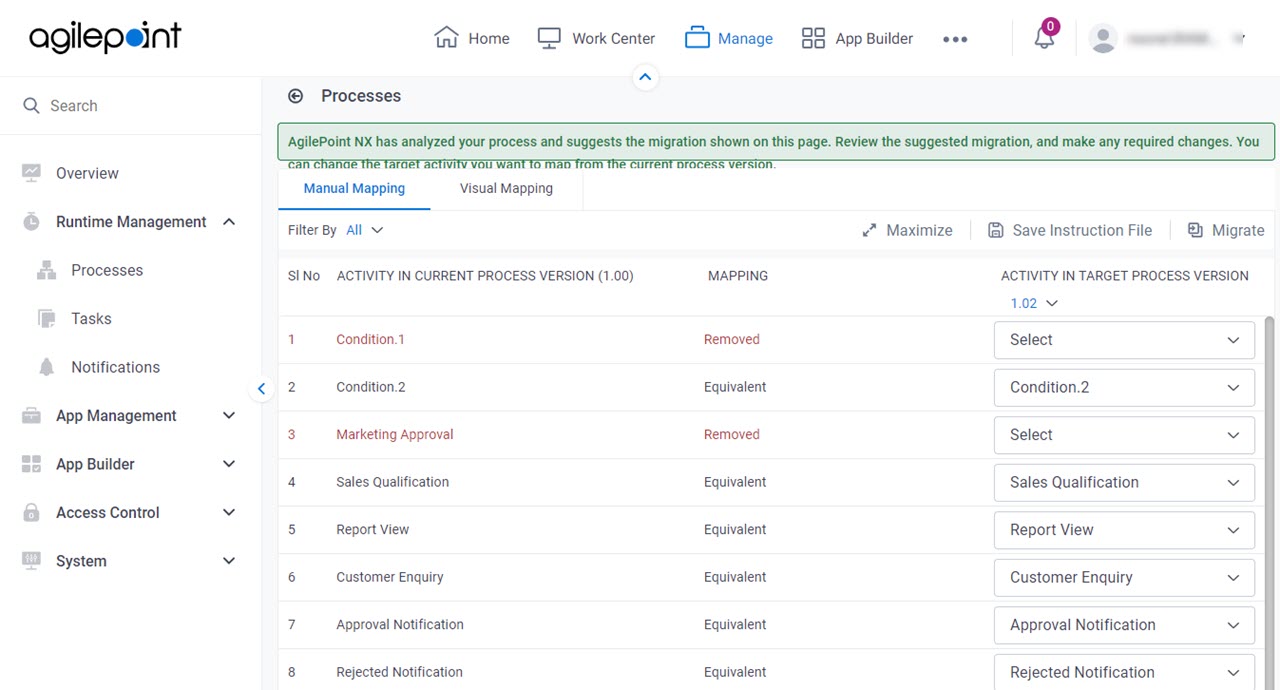Click the AgilePoint logo
The image size is (1280, 690).
click(105, 38)
